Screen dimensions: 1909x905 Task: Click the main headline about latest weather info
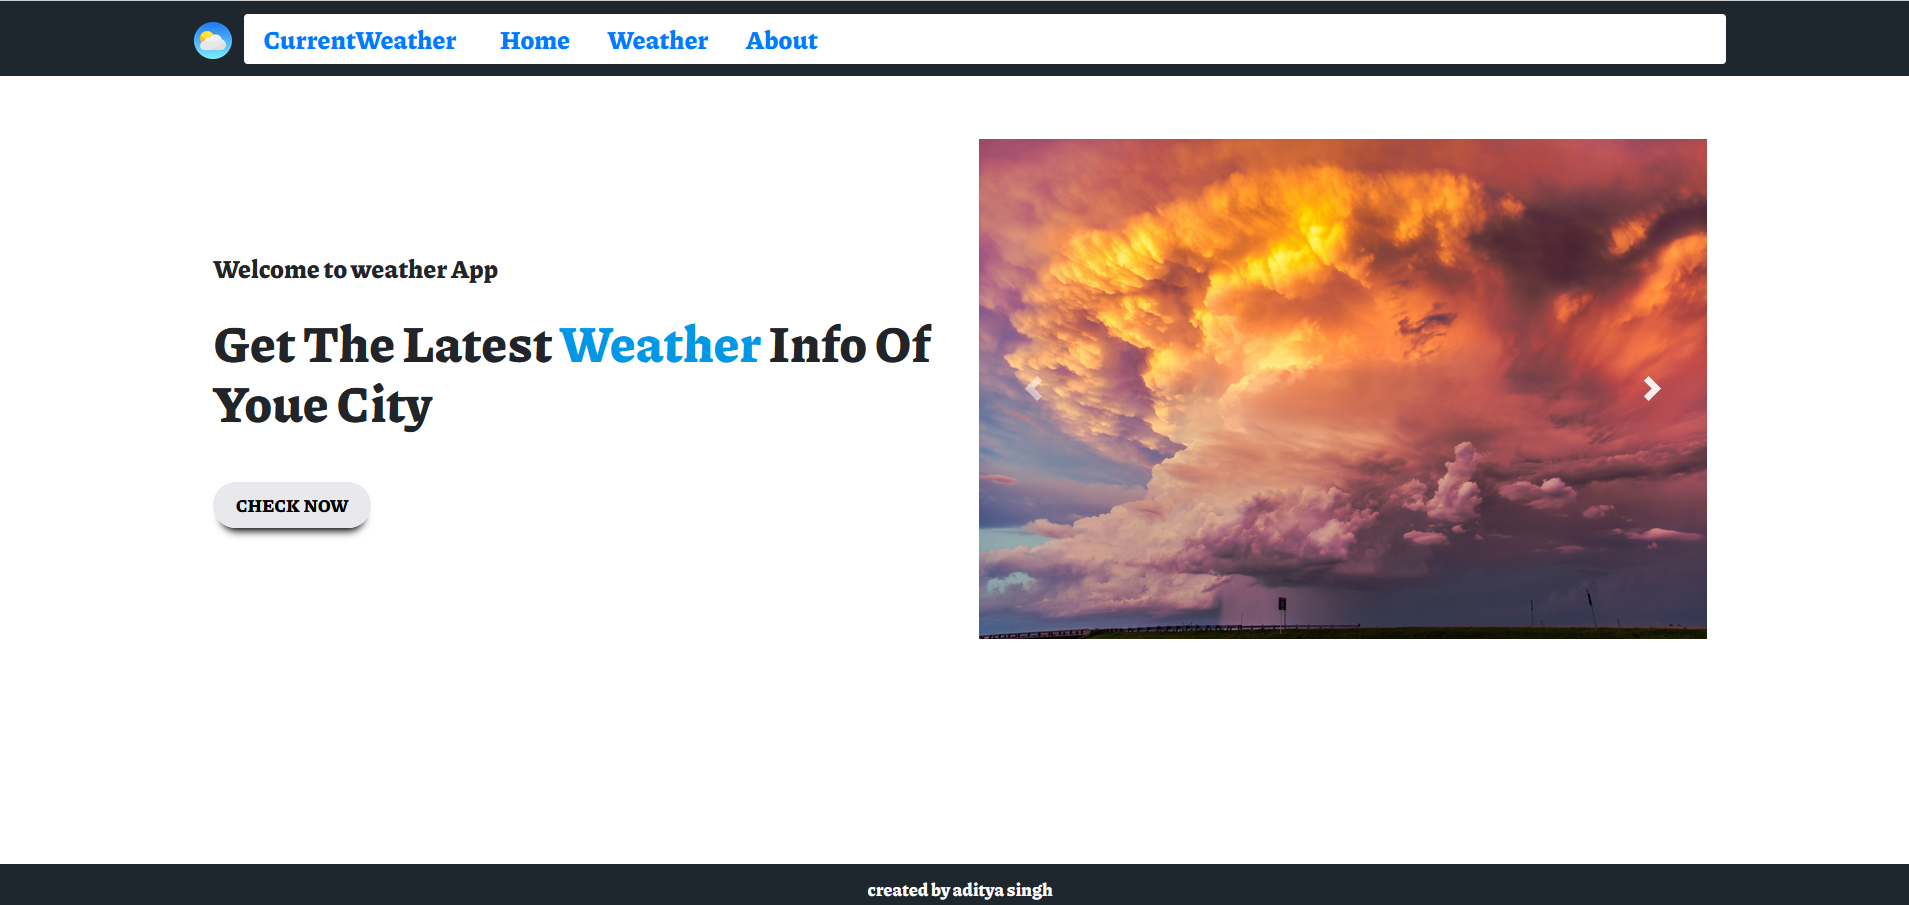click(571, 375)
